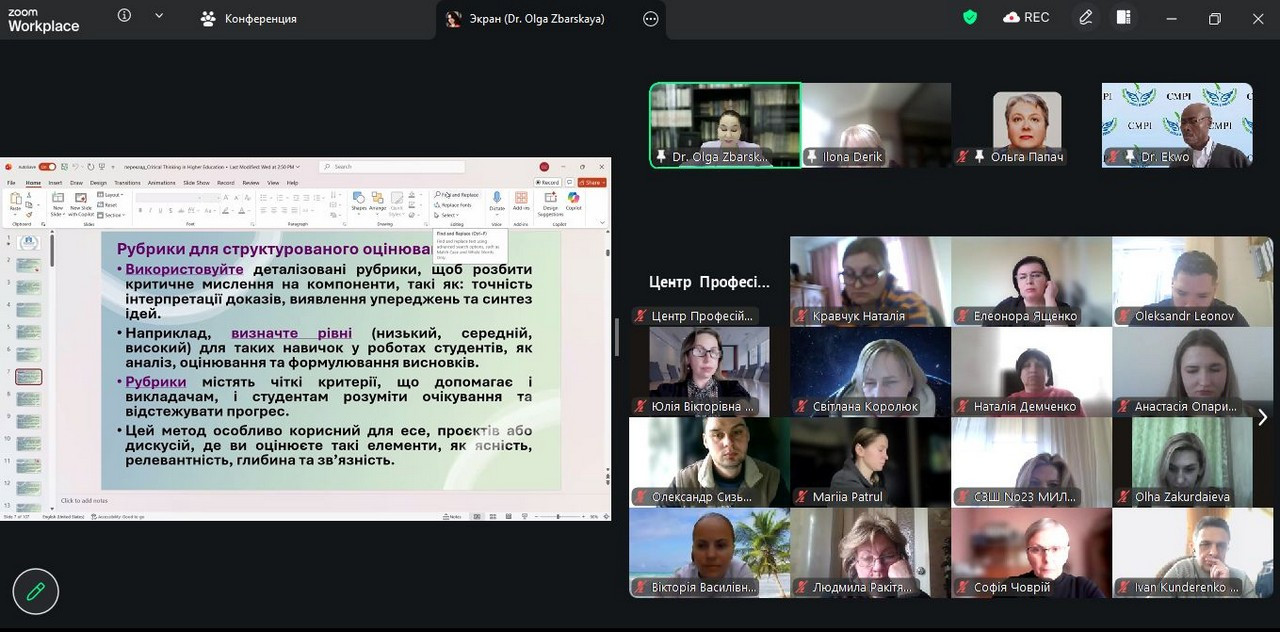The height and width of the screenshot is (632, 1280).
Task: Expand the chevron next to meeting info
Action: (159, 16)
